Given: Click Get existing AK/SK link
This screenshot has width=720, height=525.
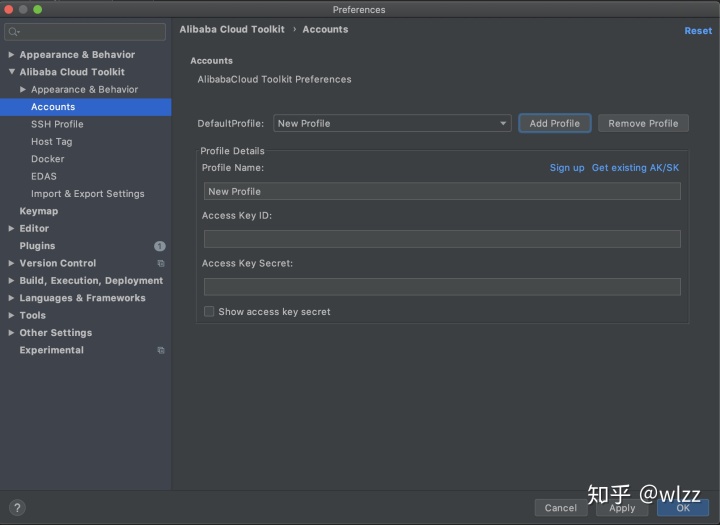Looking at the screenshot, I should click(635, 168).
